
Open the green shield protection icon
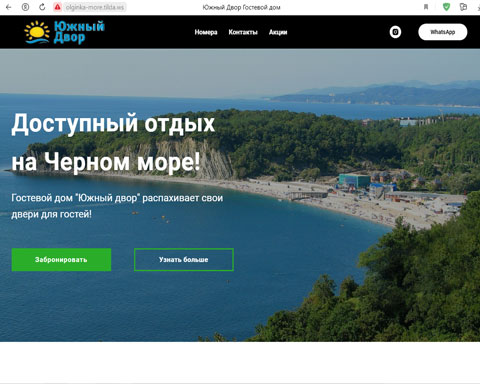(x=446, y=7)
